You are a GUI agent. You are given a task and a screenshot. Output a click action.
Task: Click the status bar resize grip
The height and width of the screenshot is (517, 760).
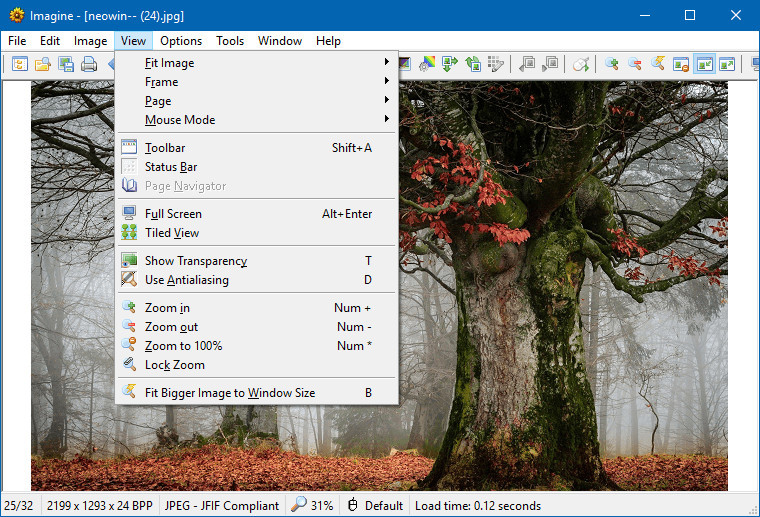coord(754,510)
